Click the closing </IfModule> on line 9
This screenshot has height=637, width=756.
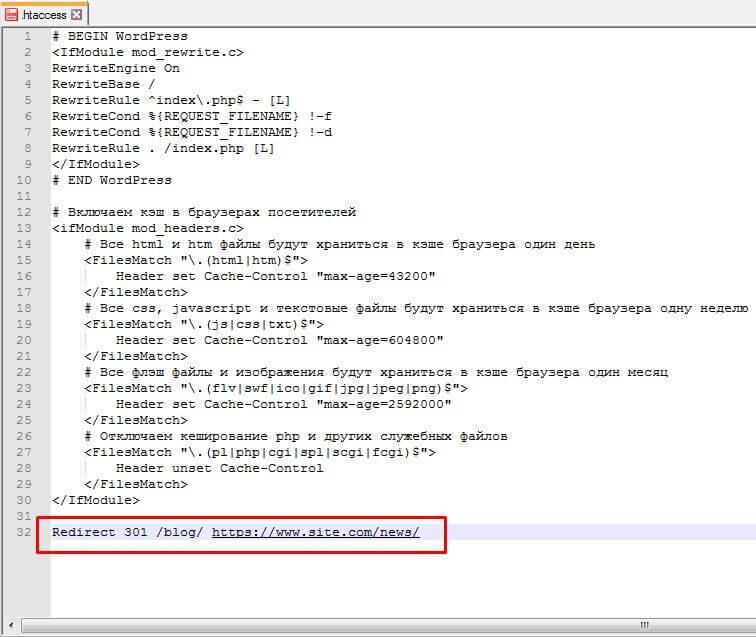pos(96,164)
